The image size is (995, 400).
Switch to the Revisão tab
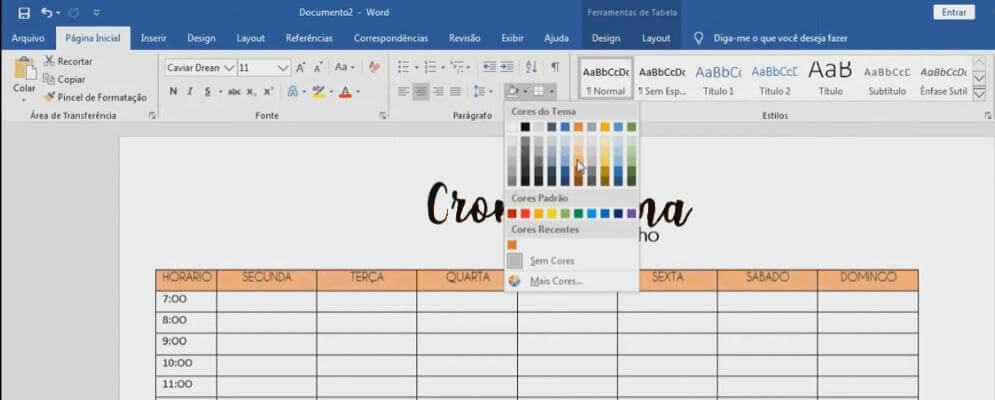tap(465, 38)
